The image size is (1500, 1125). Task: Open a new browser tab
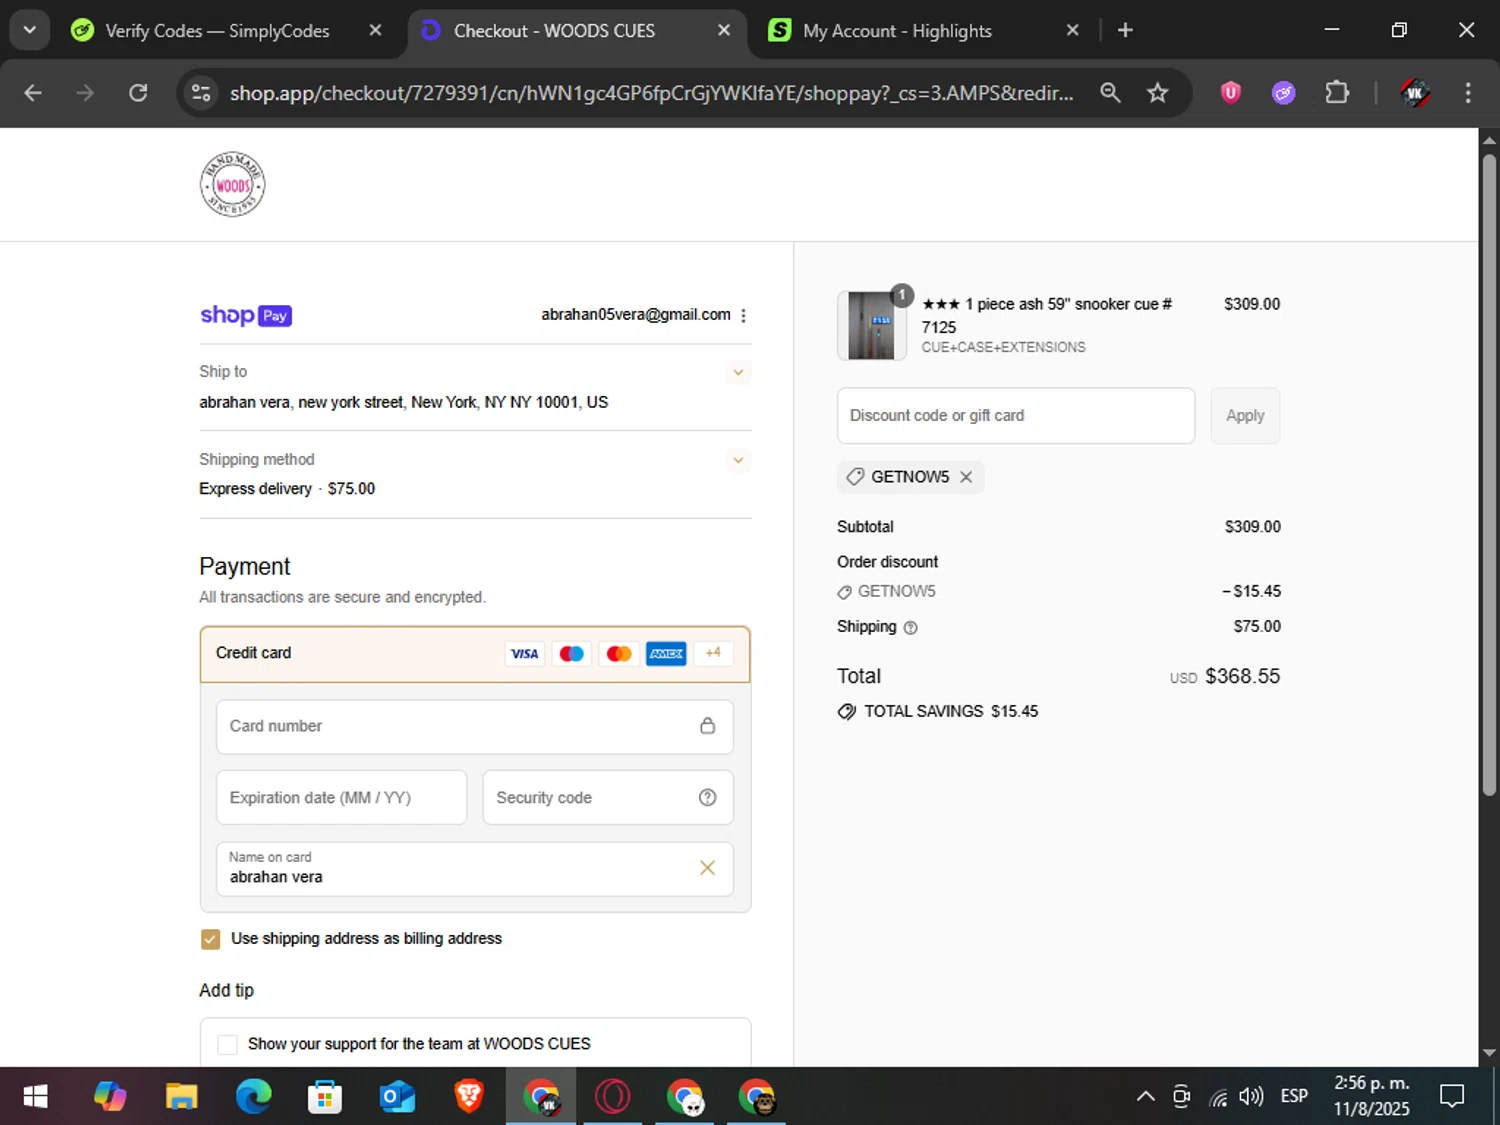point(1125,30)
